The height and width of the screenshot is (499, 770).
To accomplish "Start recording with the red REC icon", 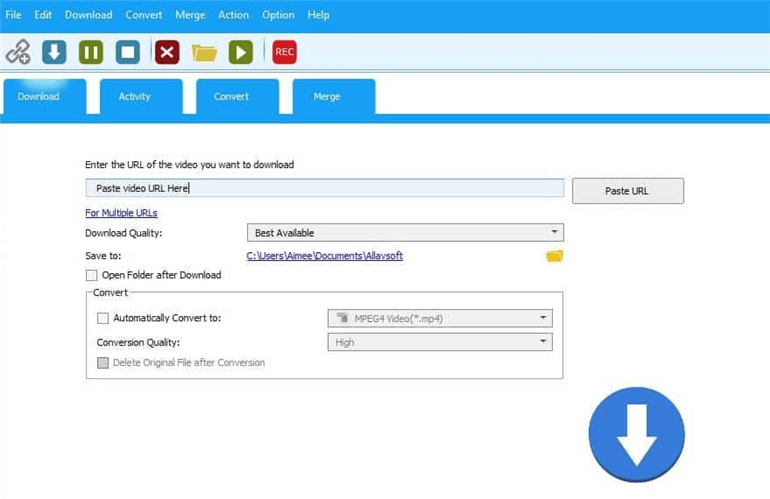I will click(x=284, y=52).
